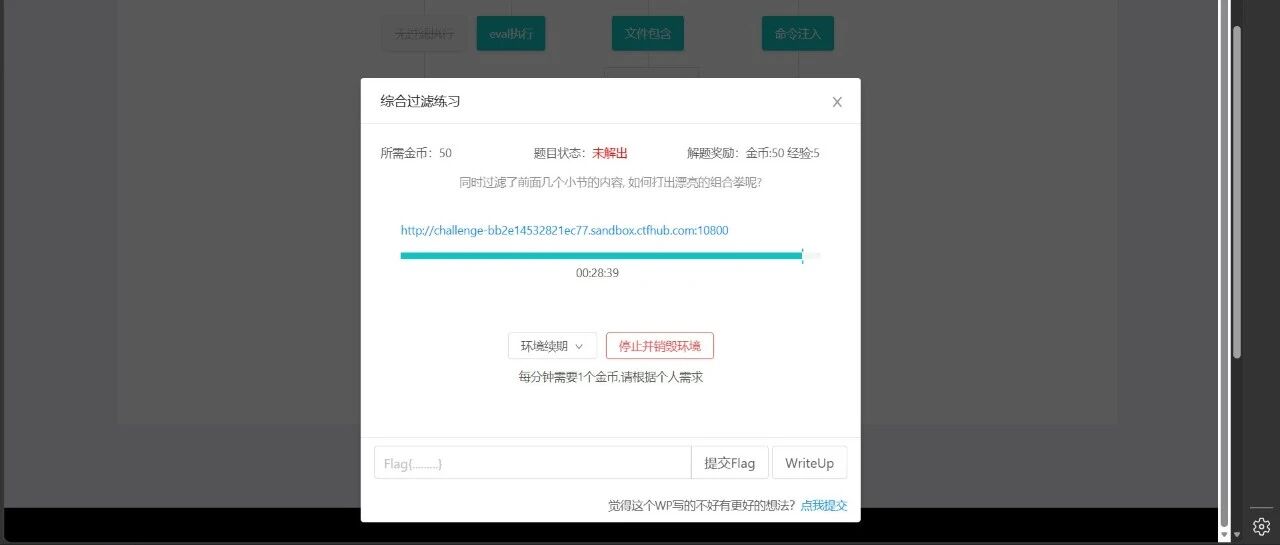The height and width of the screenshot is (545, 1280).
Task: Click the 每分钟需要1个金币 notice text
Action: click(610, 377)
